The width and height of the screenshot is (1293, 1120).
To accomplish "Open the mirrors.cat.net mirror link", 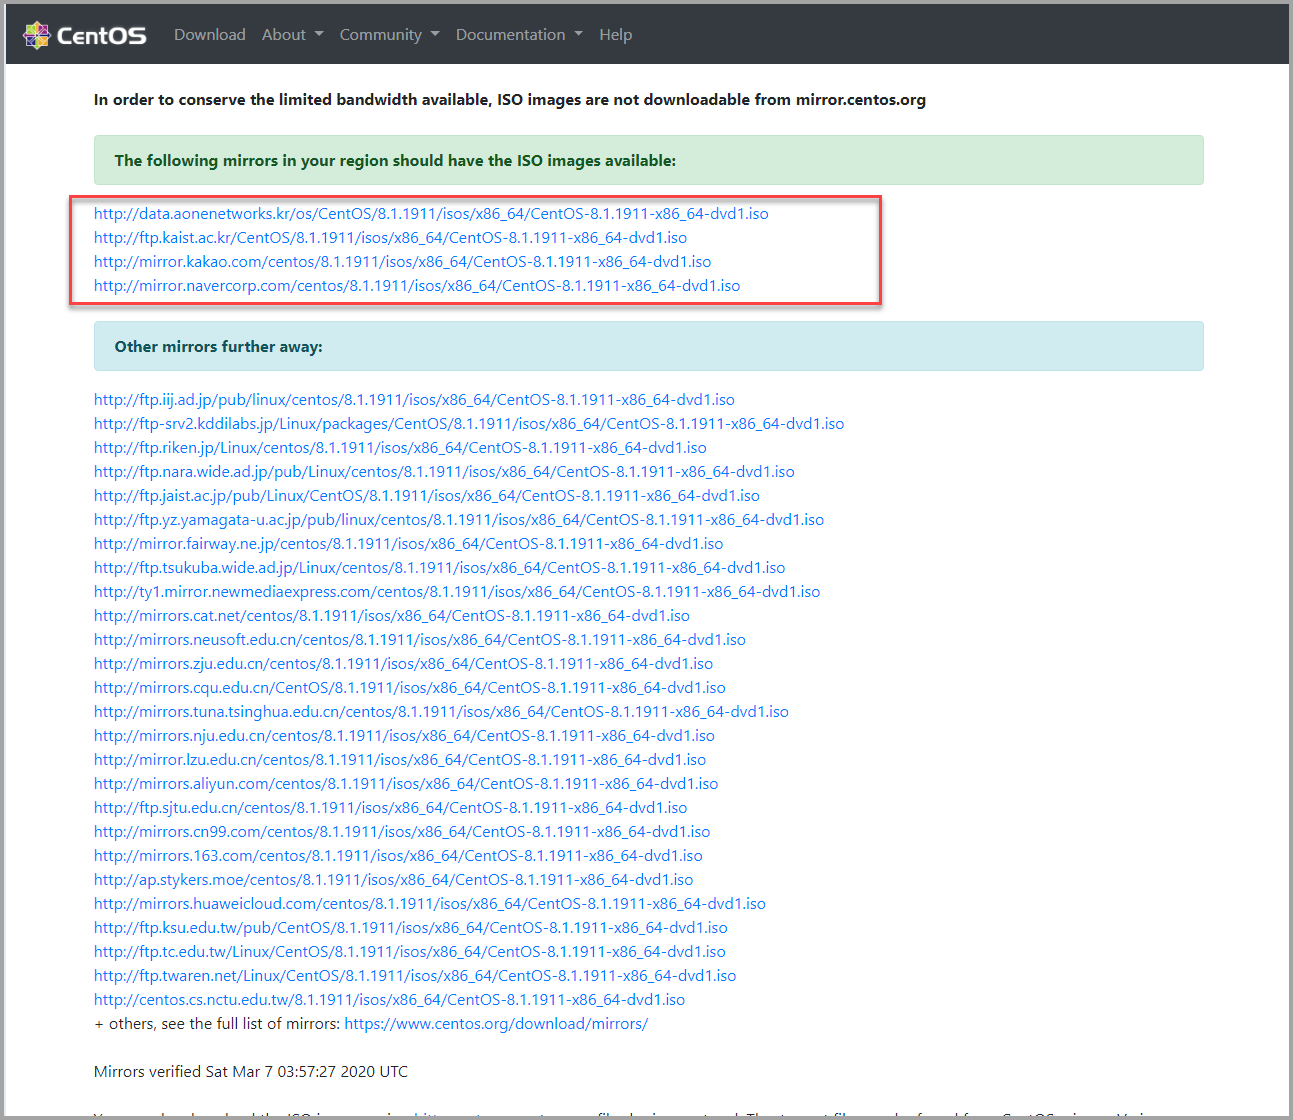I will (x=392, y=616).
